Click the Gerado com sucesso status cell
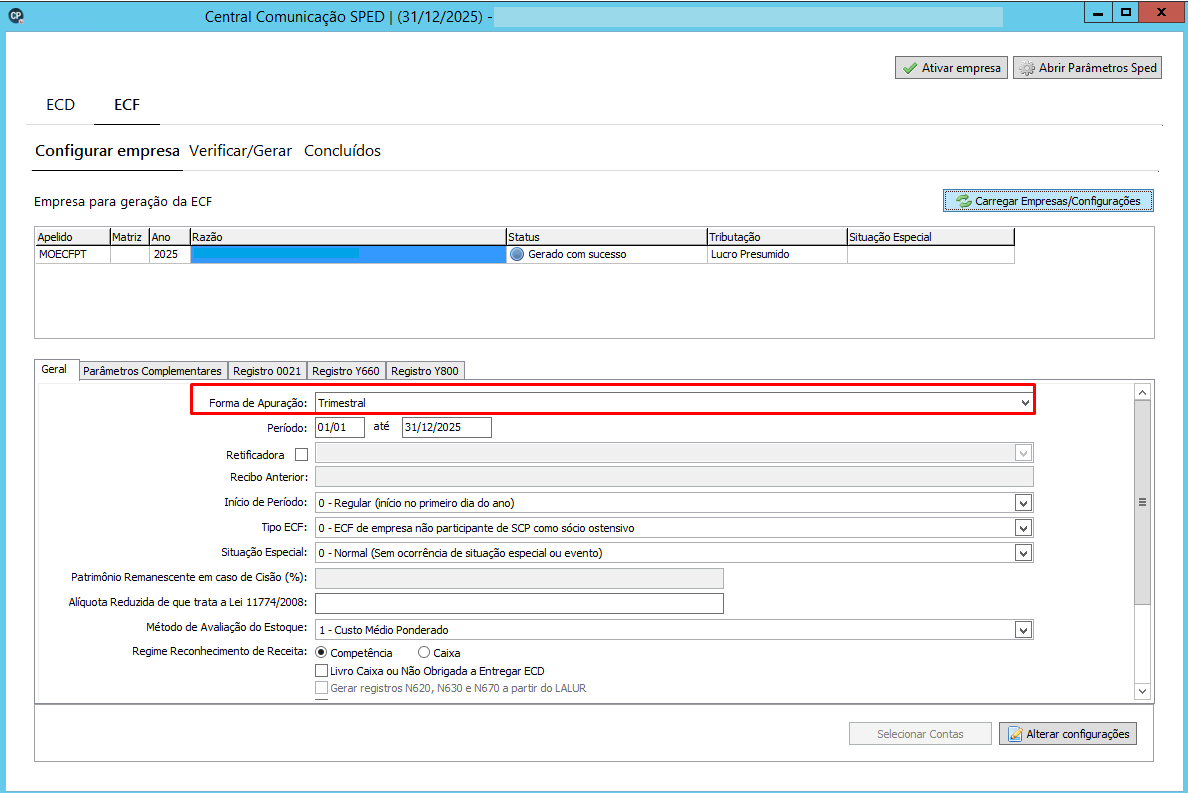 point(606,254)
